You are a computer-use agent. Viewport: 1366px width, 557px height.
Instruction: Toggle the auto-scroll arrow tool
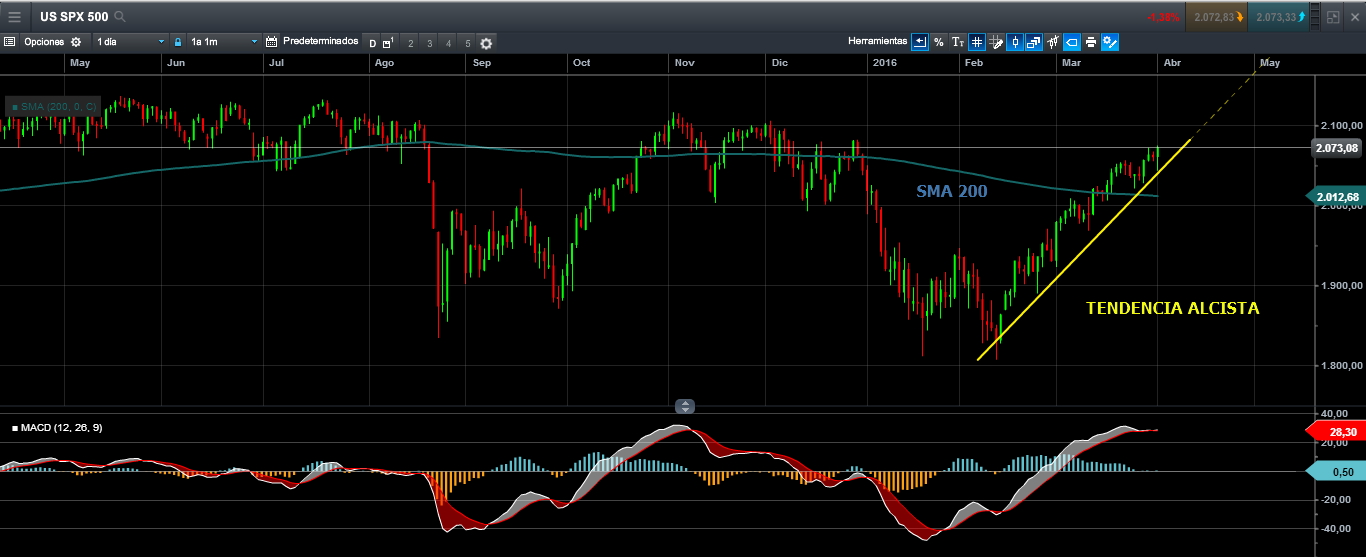(x=920, y=42)
